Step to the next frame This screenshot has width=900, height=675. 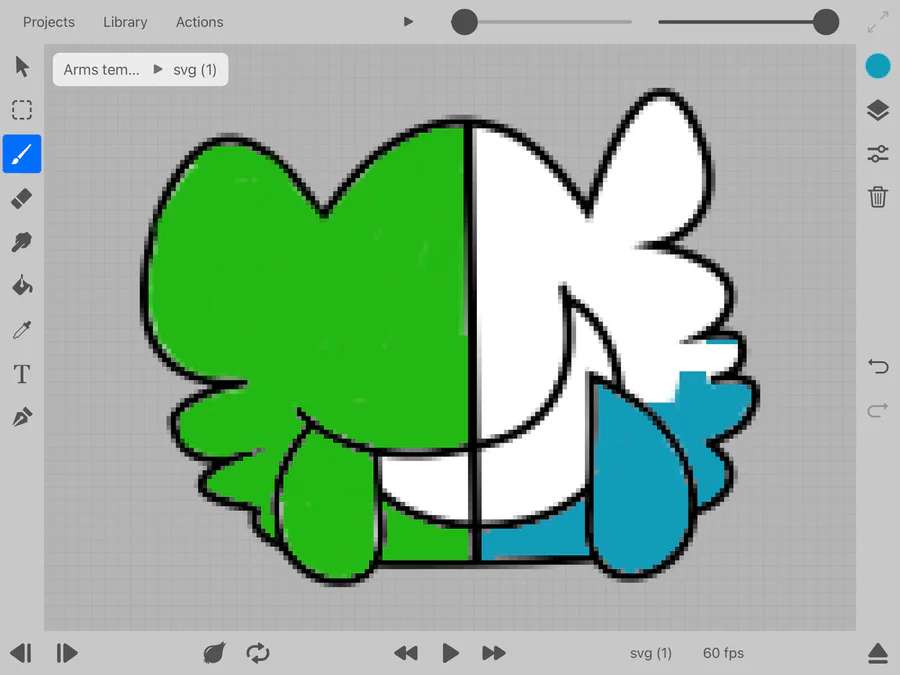coord(67,653)
